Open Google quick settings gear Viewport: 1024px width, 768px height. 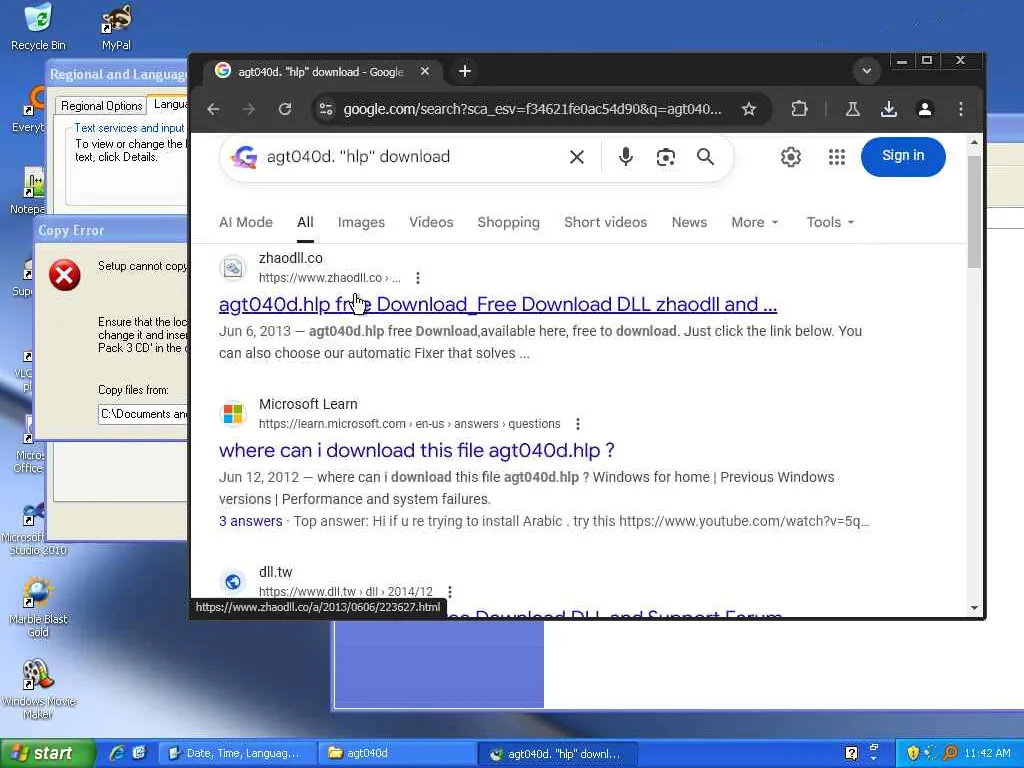[x=791, y=157]
